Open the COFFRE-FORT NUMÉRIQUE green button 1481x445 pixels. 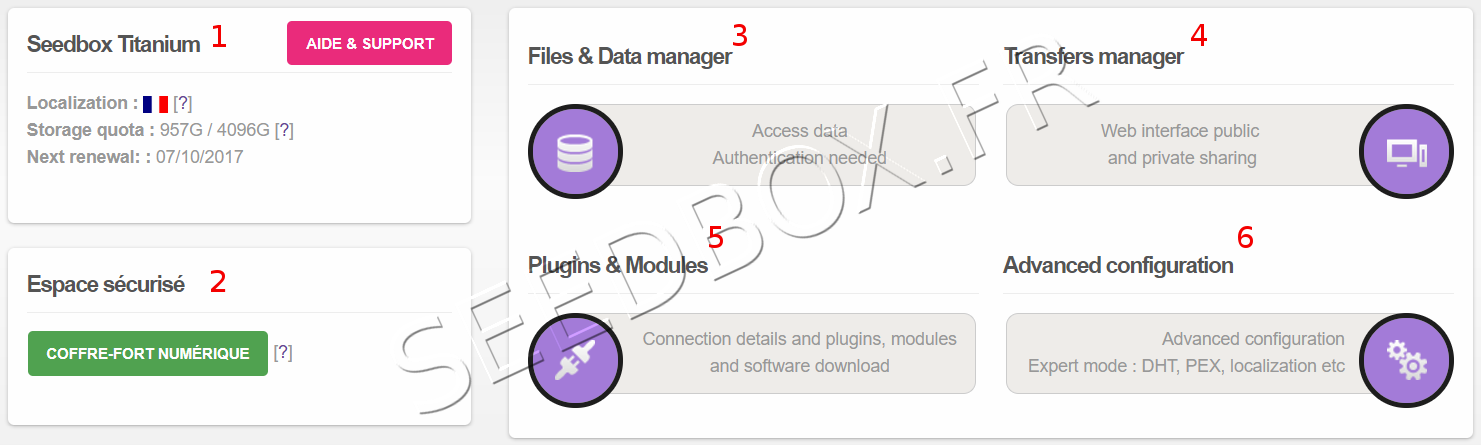coord(148,353)
